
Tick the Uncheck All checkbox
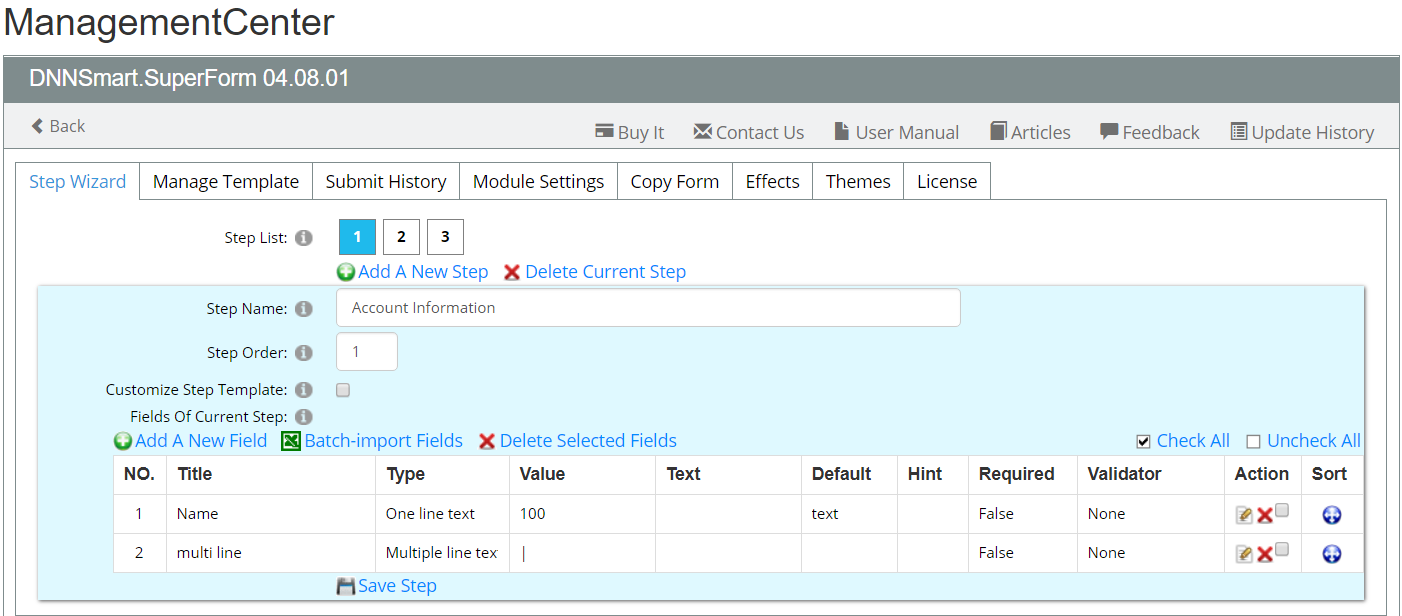[1253, 441]
